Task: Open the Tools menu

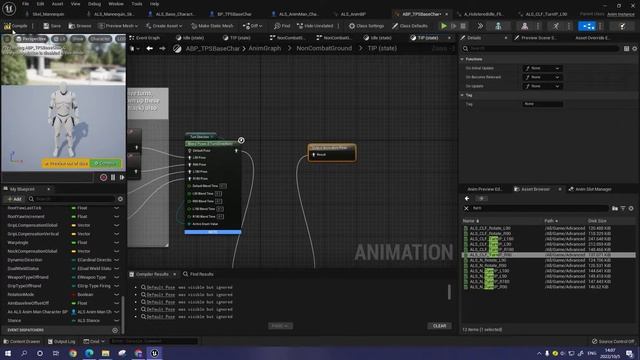Action: pyautogui.click(x=137, y=4)
